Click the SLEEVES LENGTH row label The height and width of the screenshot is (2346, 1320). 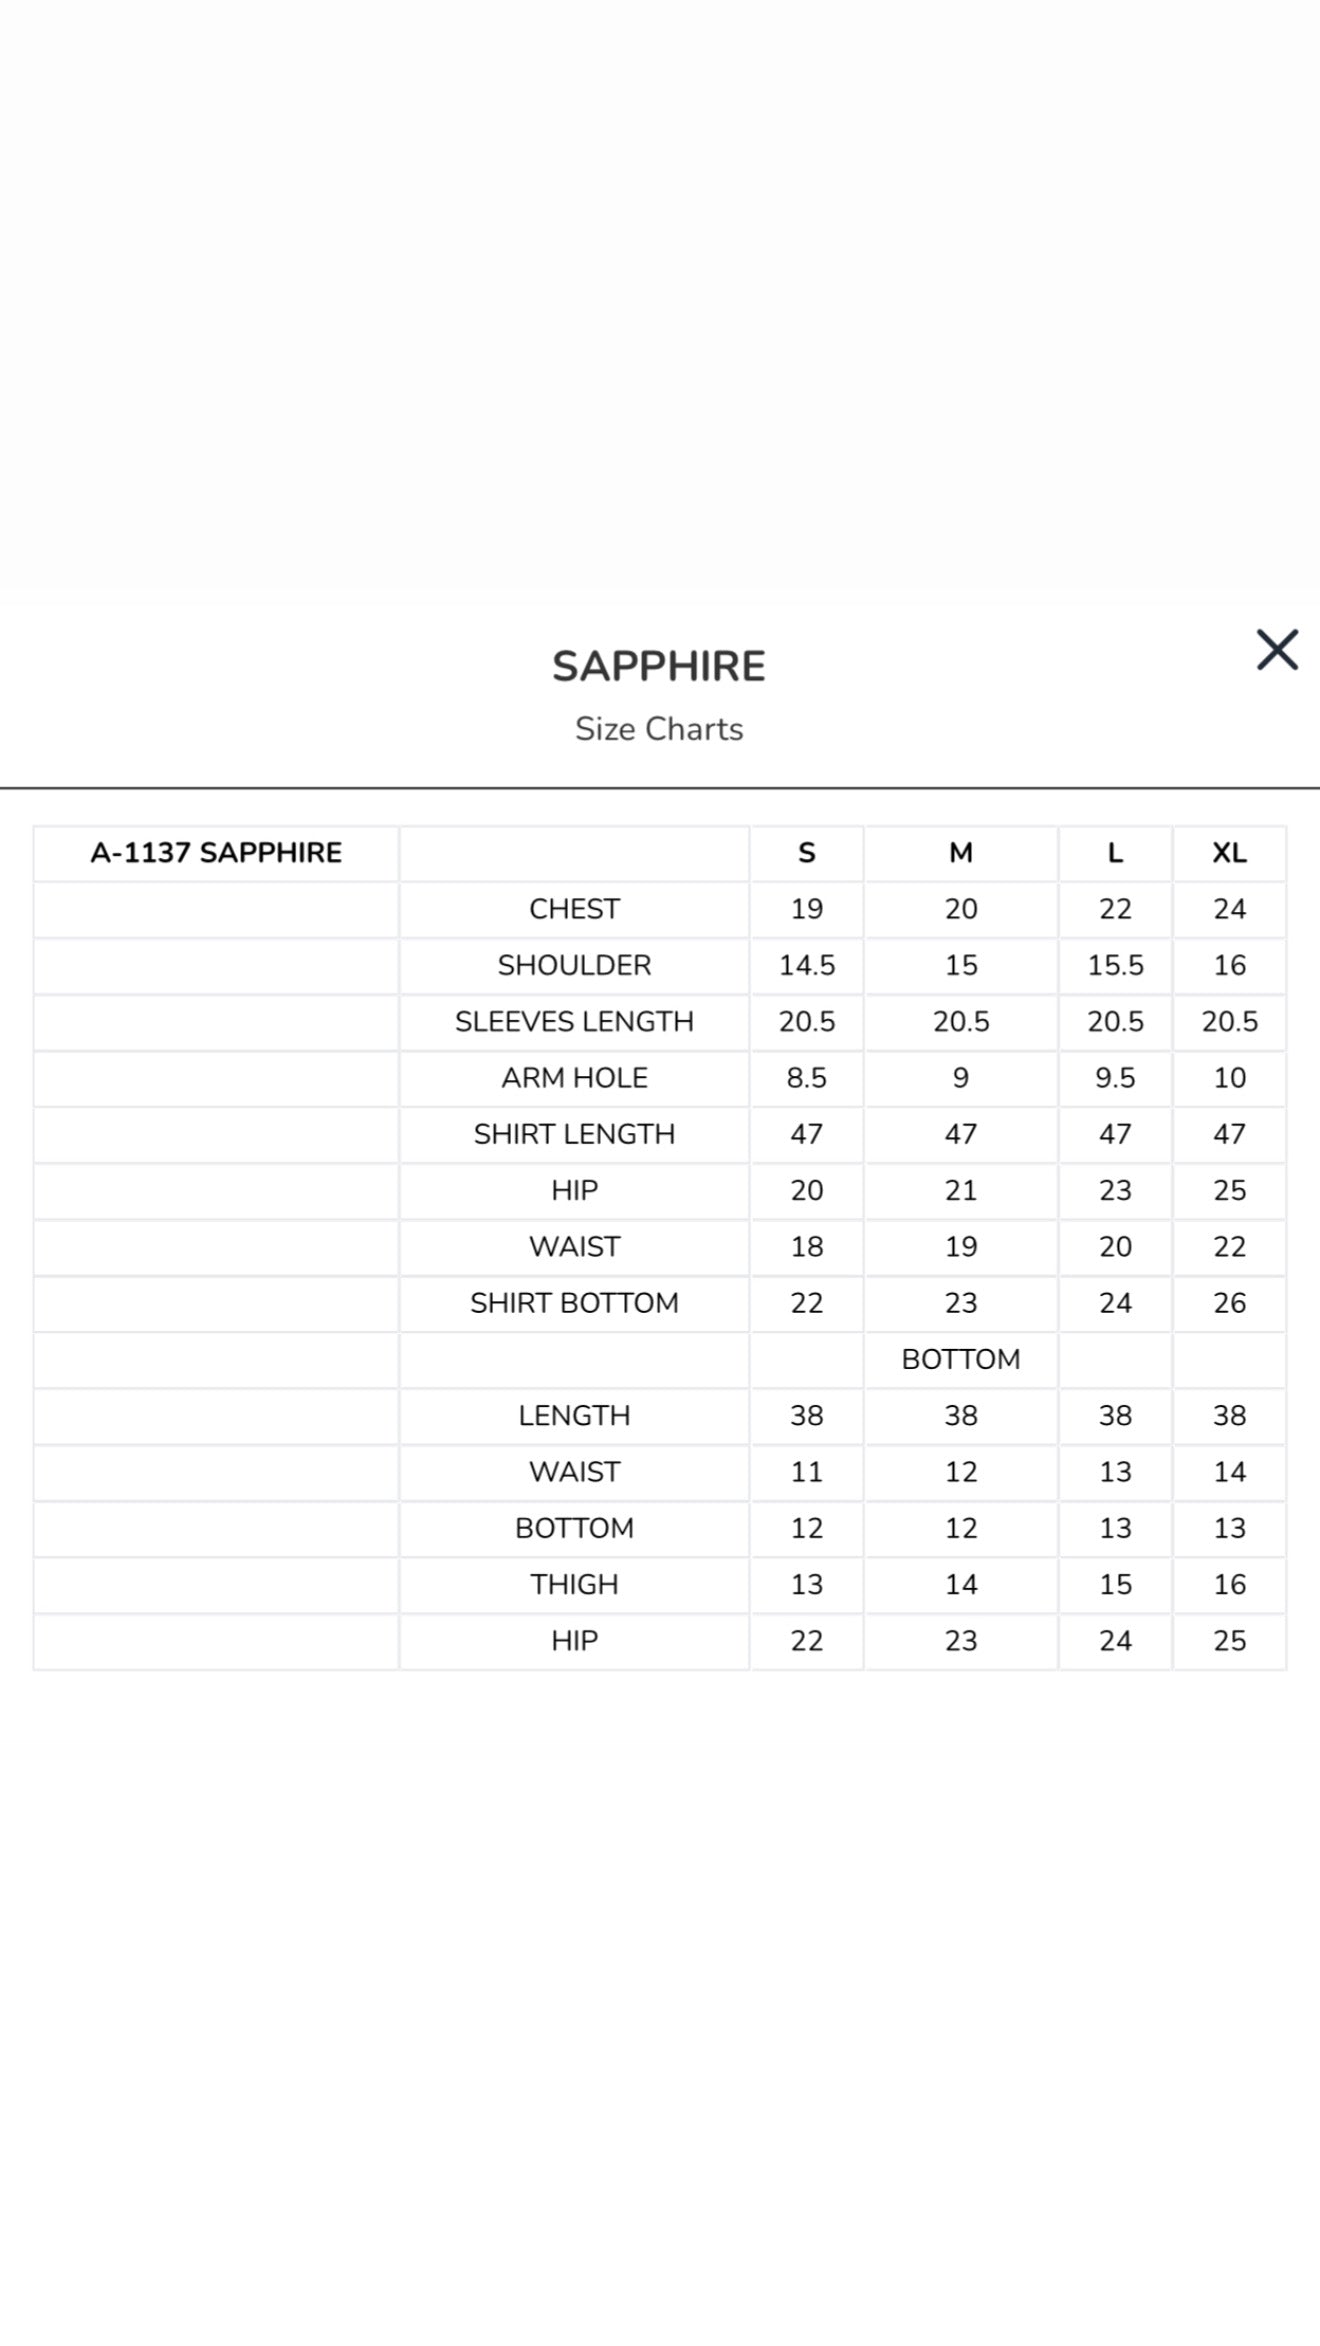point(573,1021)
